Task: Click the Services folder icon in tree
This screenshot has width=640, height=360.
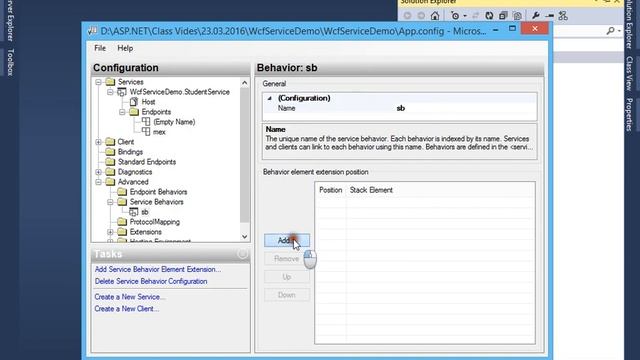Action: point(110,82)
